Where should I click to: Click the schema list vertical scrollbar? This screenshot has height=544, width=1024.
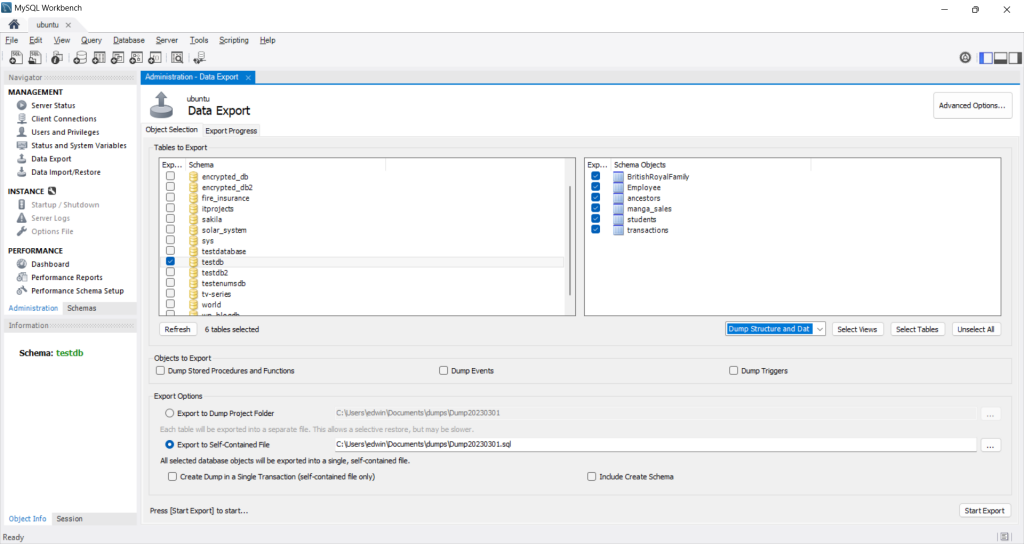[x=570, y=240]
